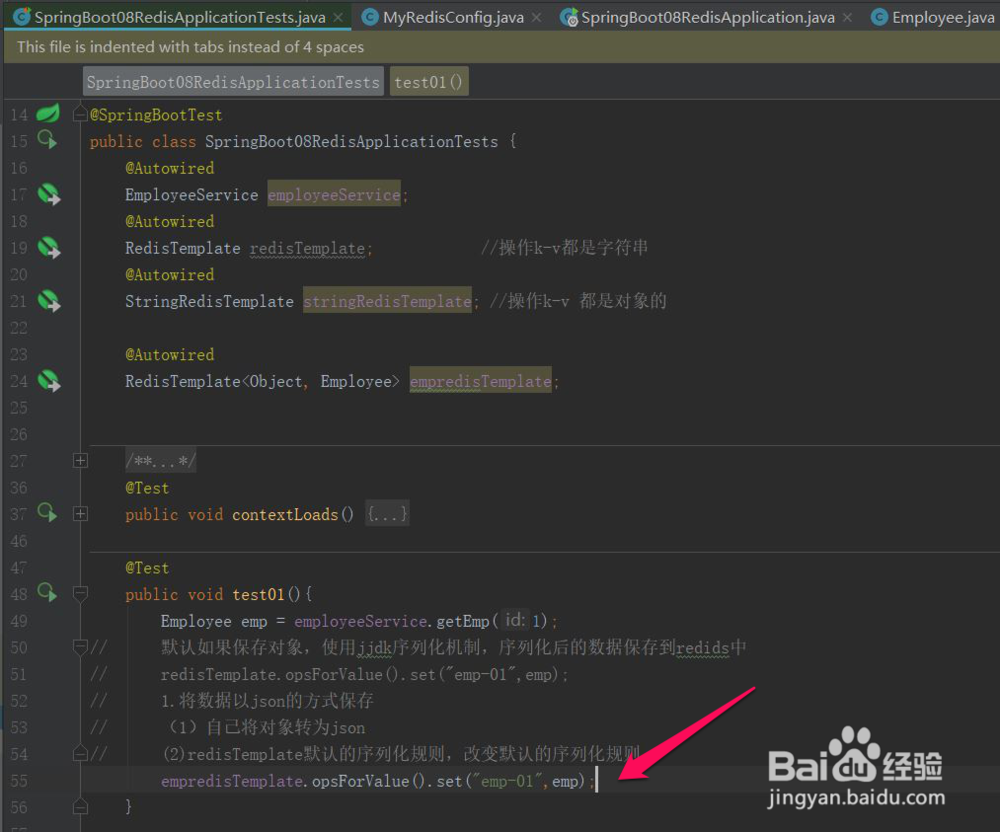Click the SpringBoot08RedisApplicationTests.java tab file icon
This screenshot has height=832, width=1000.
22,17
